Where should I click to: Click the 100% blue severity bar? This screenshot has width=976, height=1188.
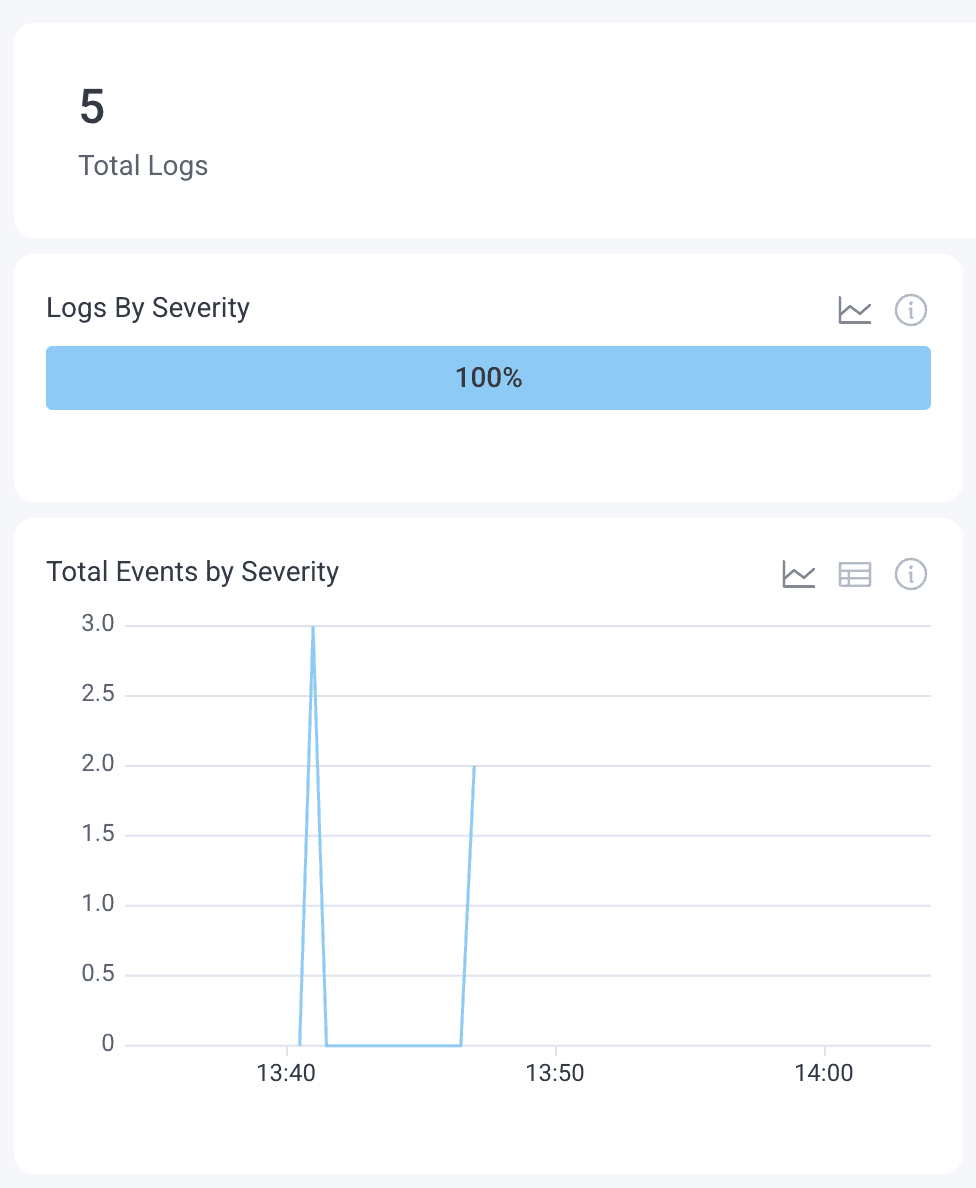pos(488,377)
